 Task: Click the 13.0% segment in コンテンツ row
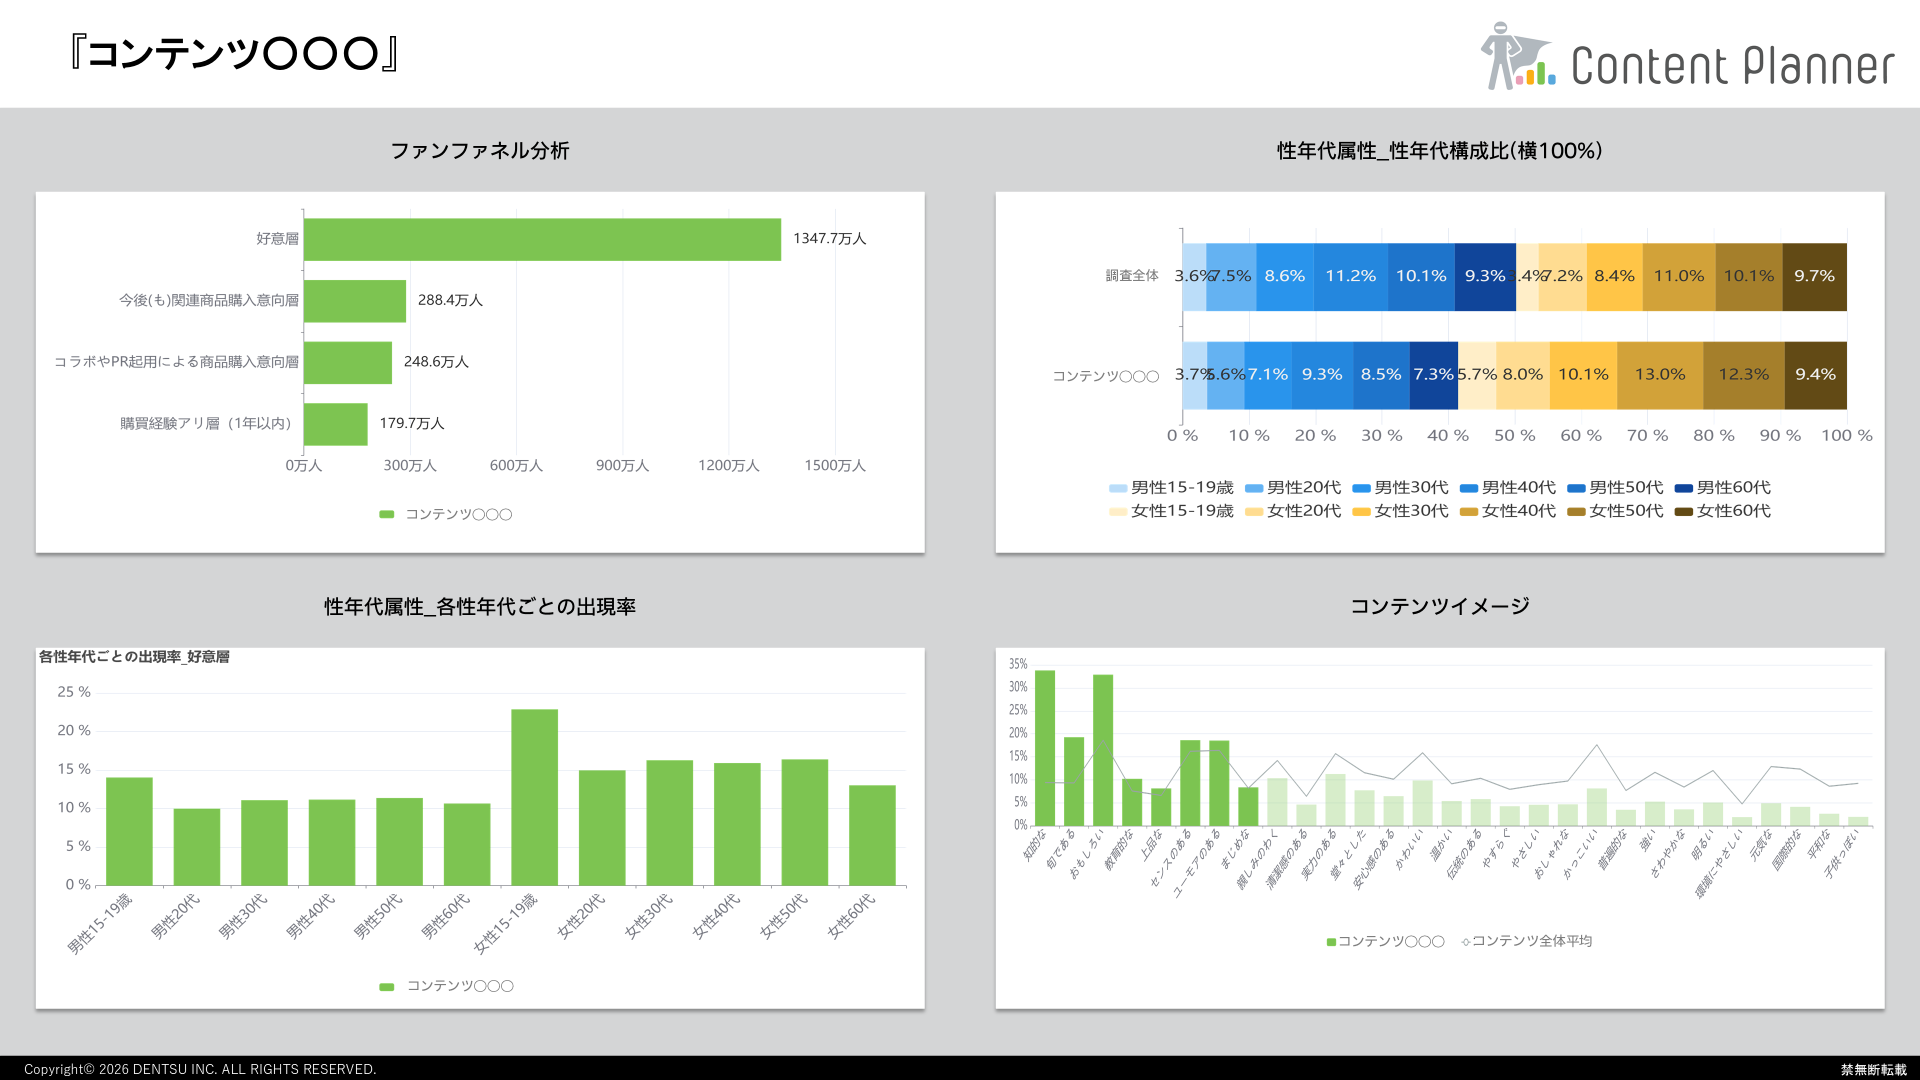tap(1660, 375)
